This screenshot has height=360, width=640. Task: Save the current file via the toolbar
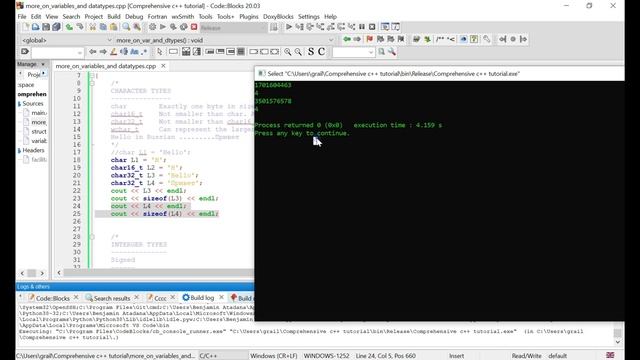coord(46,27)
